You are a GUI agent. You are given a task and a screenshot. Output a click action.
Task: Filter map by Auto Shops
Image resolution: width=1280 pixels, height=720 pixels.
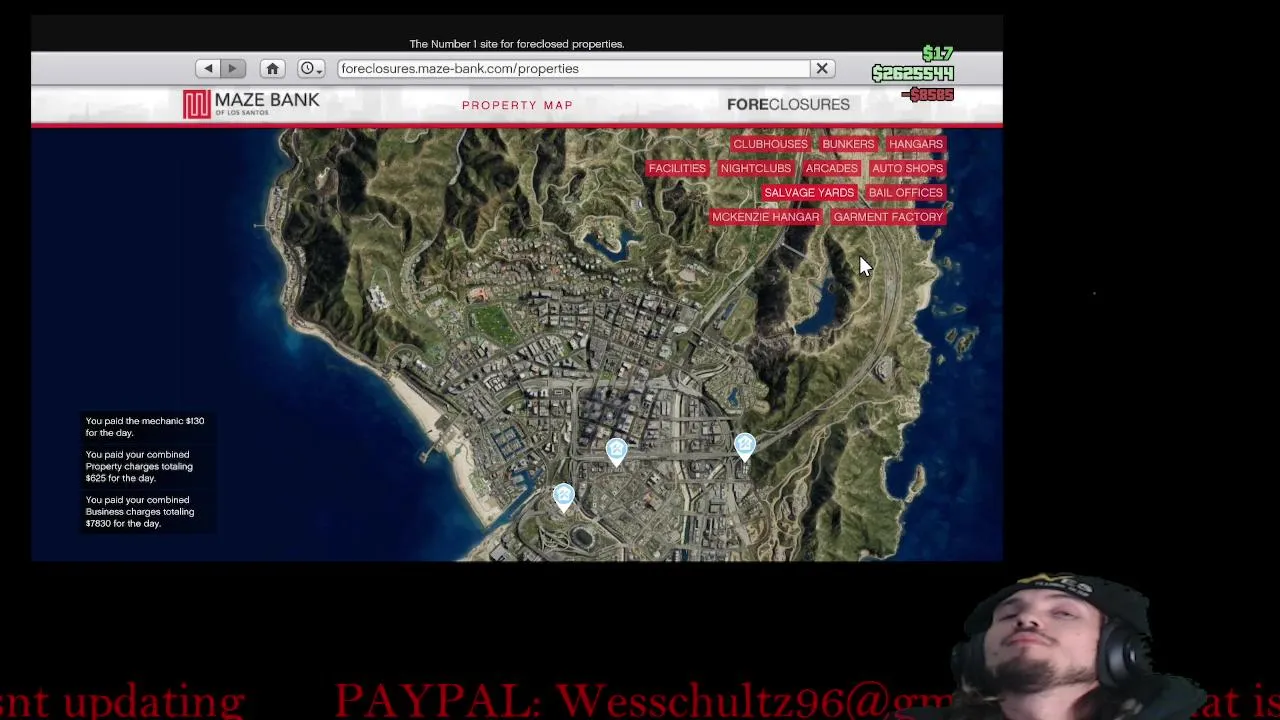[x=908, y=168]
